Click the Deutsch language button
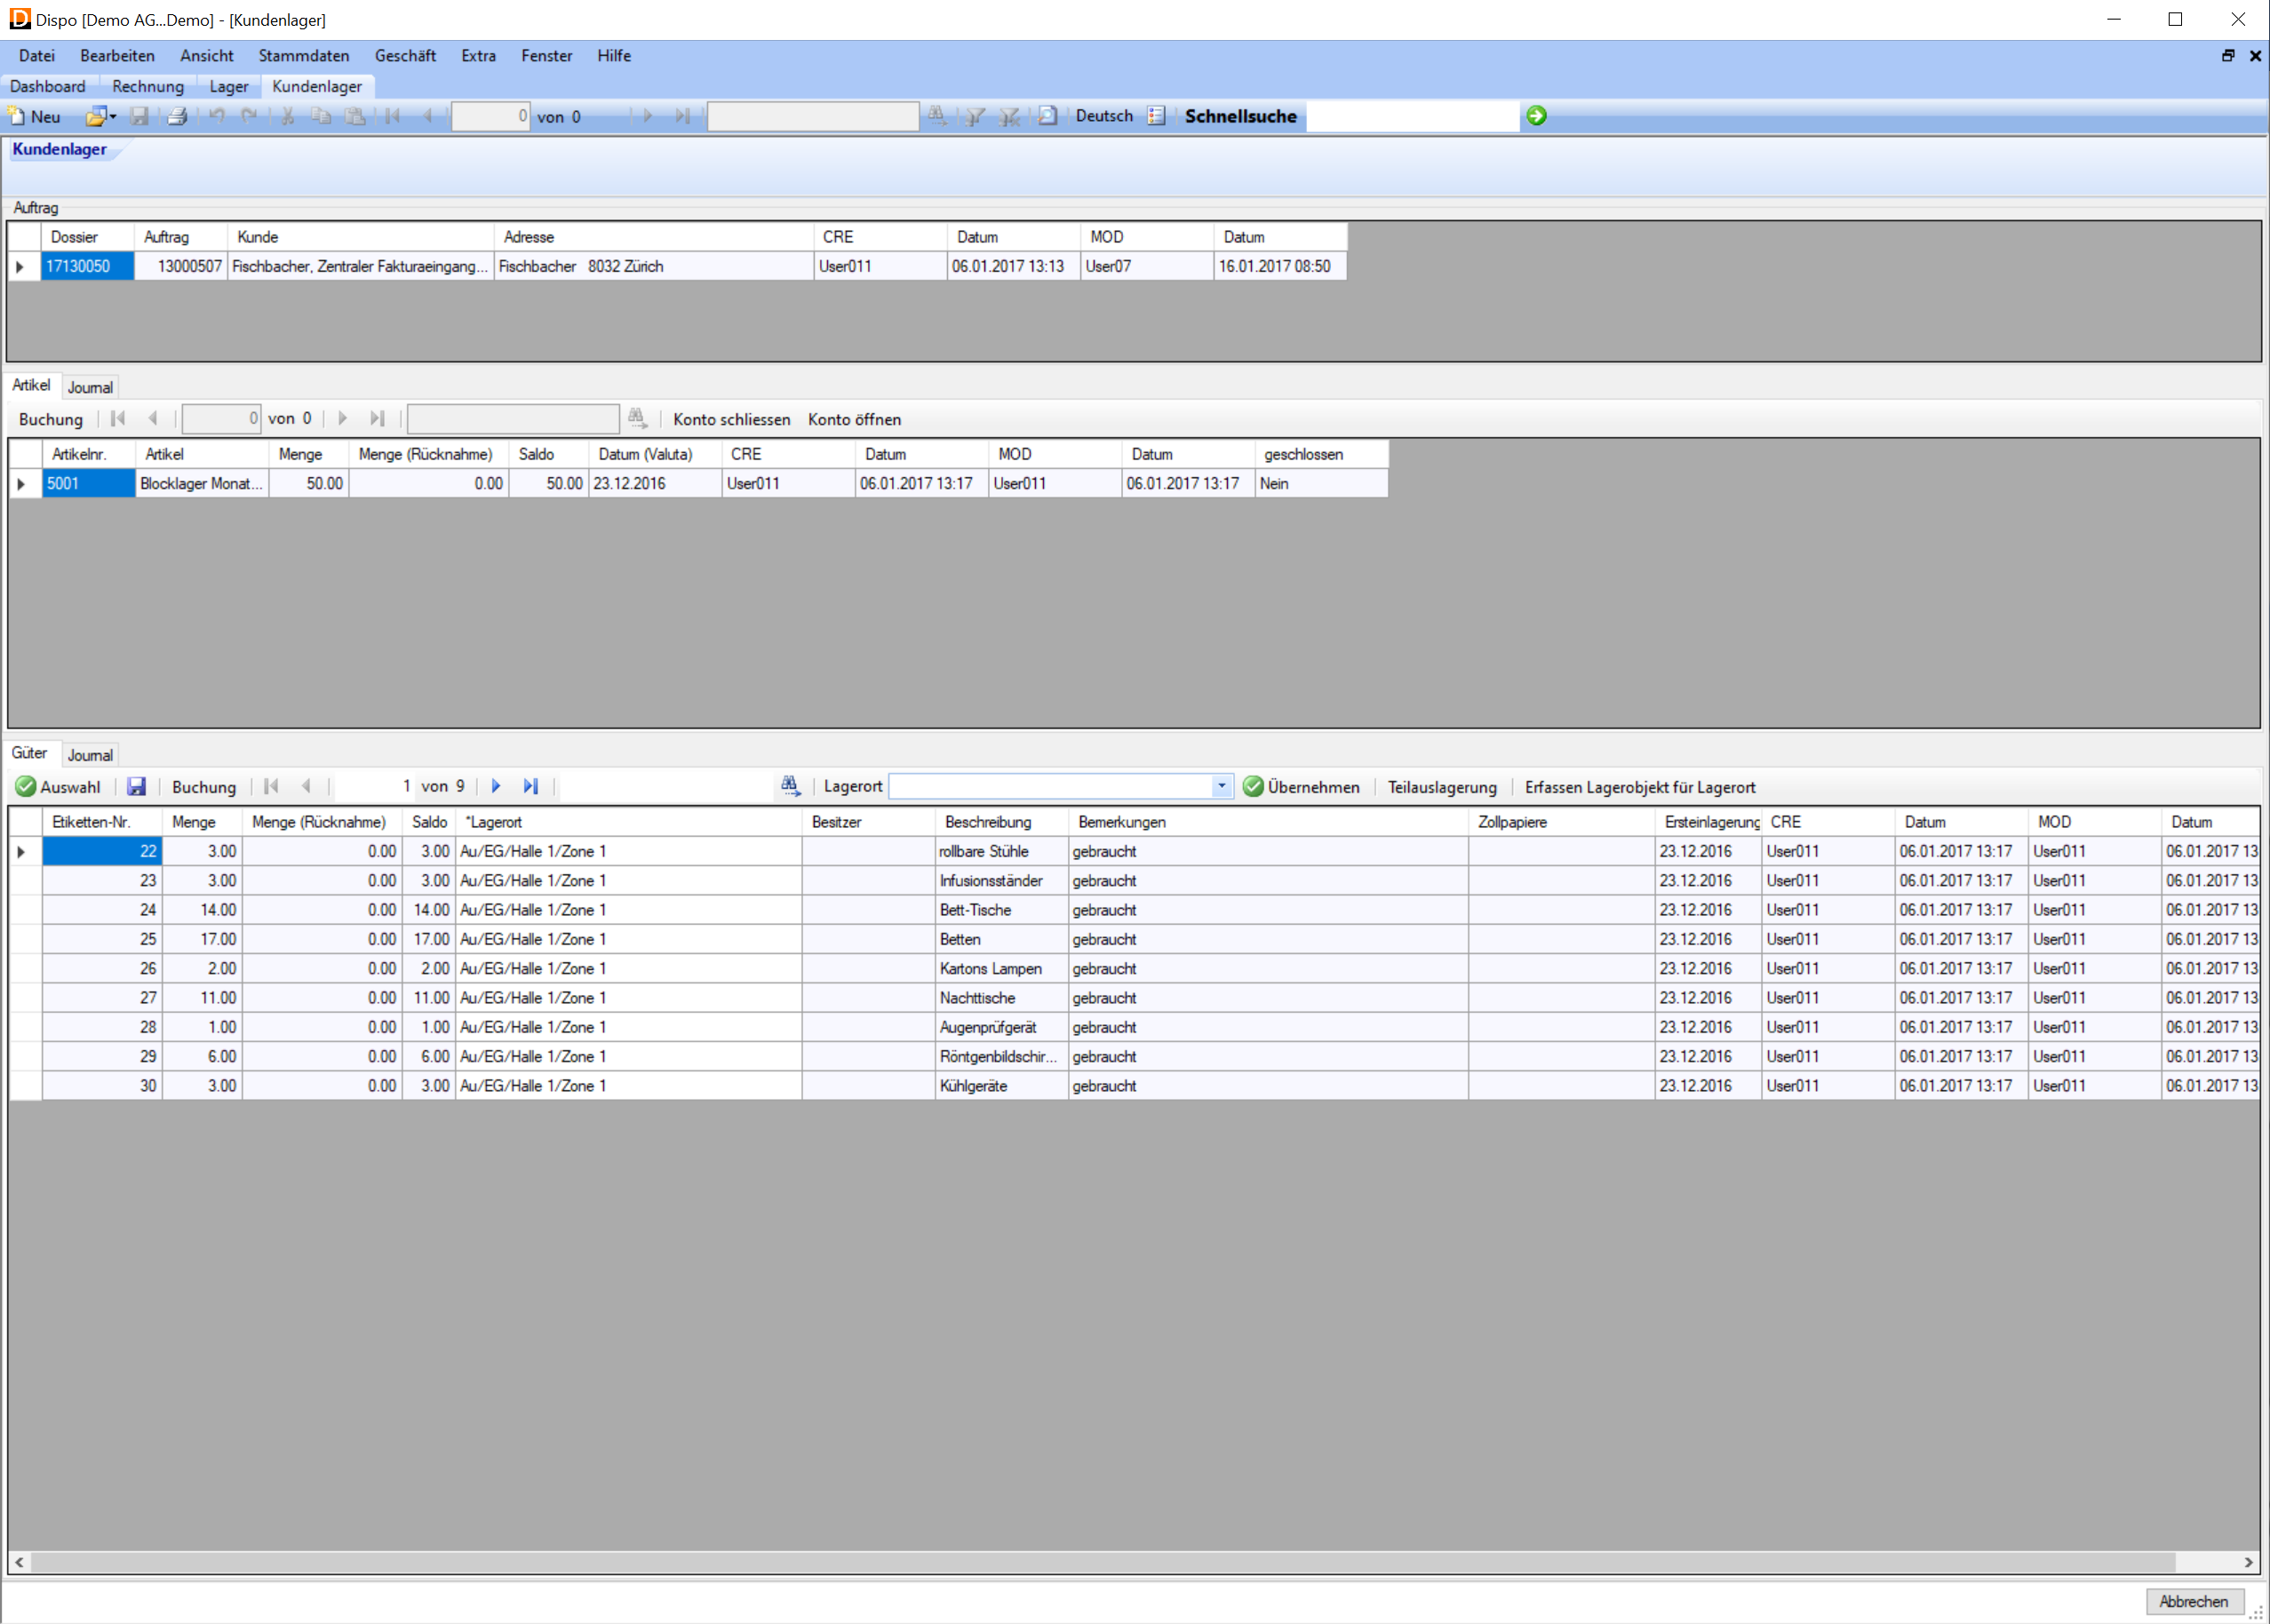Viewport: 2270px width, 1624px height. coord(1104,116)
